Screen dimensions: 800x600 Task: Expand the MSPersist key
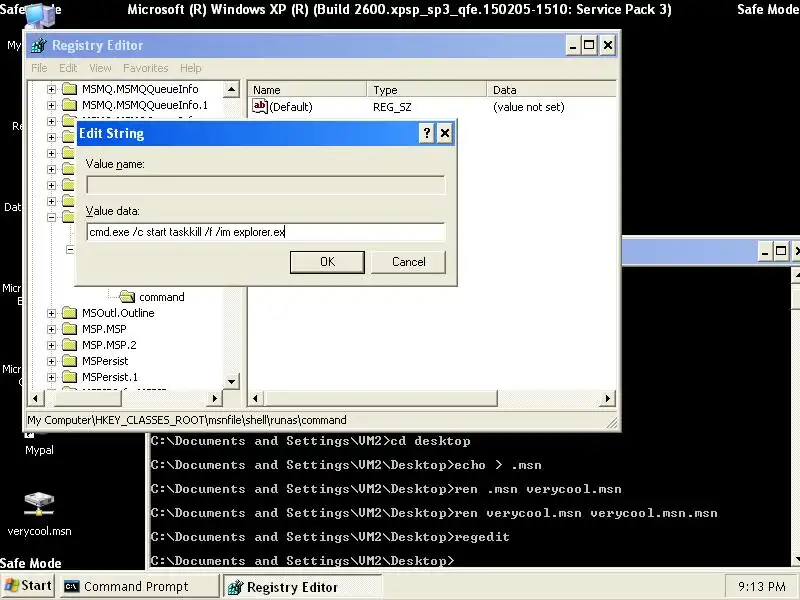[x=51, y=361]
